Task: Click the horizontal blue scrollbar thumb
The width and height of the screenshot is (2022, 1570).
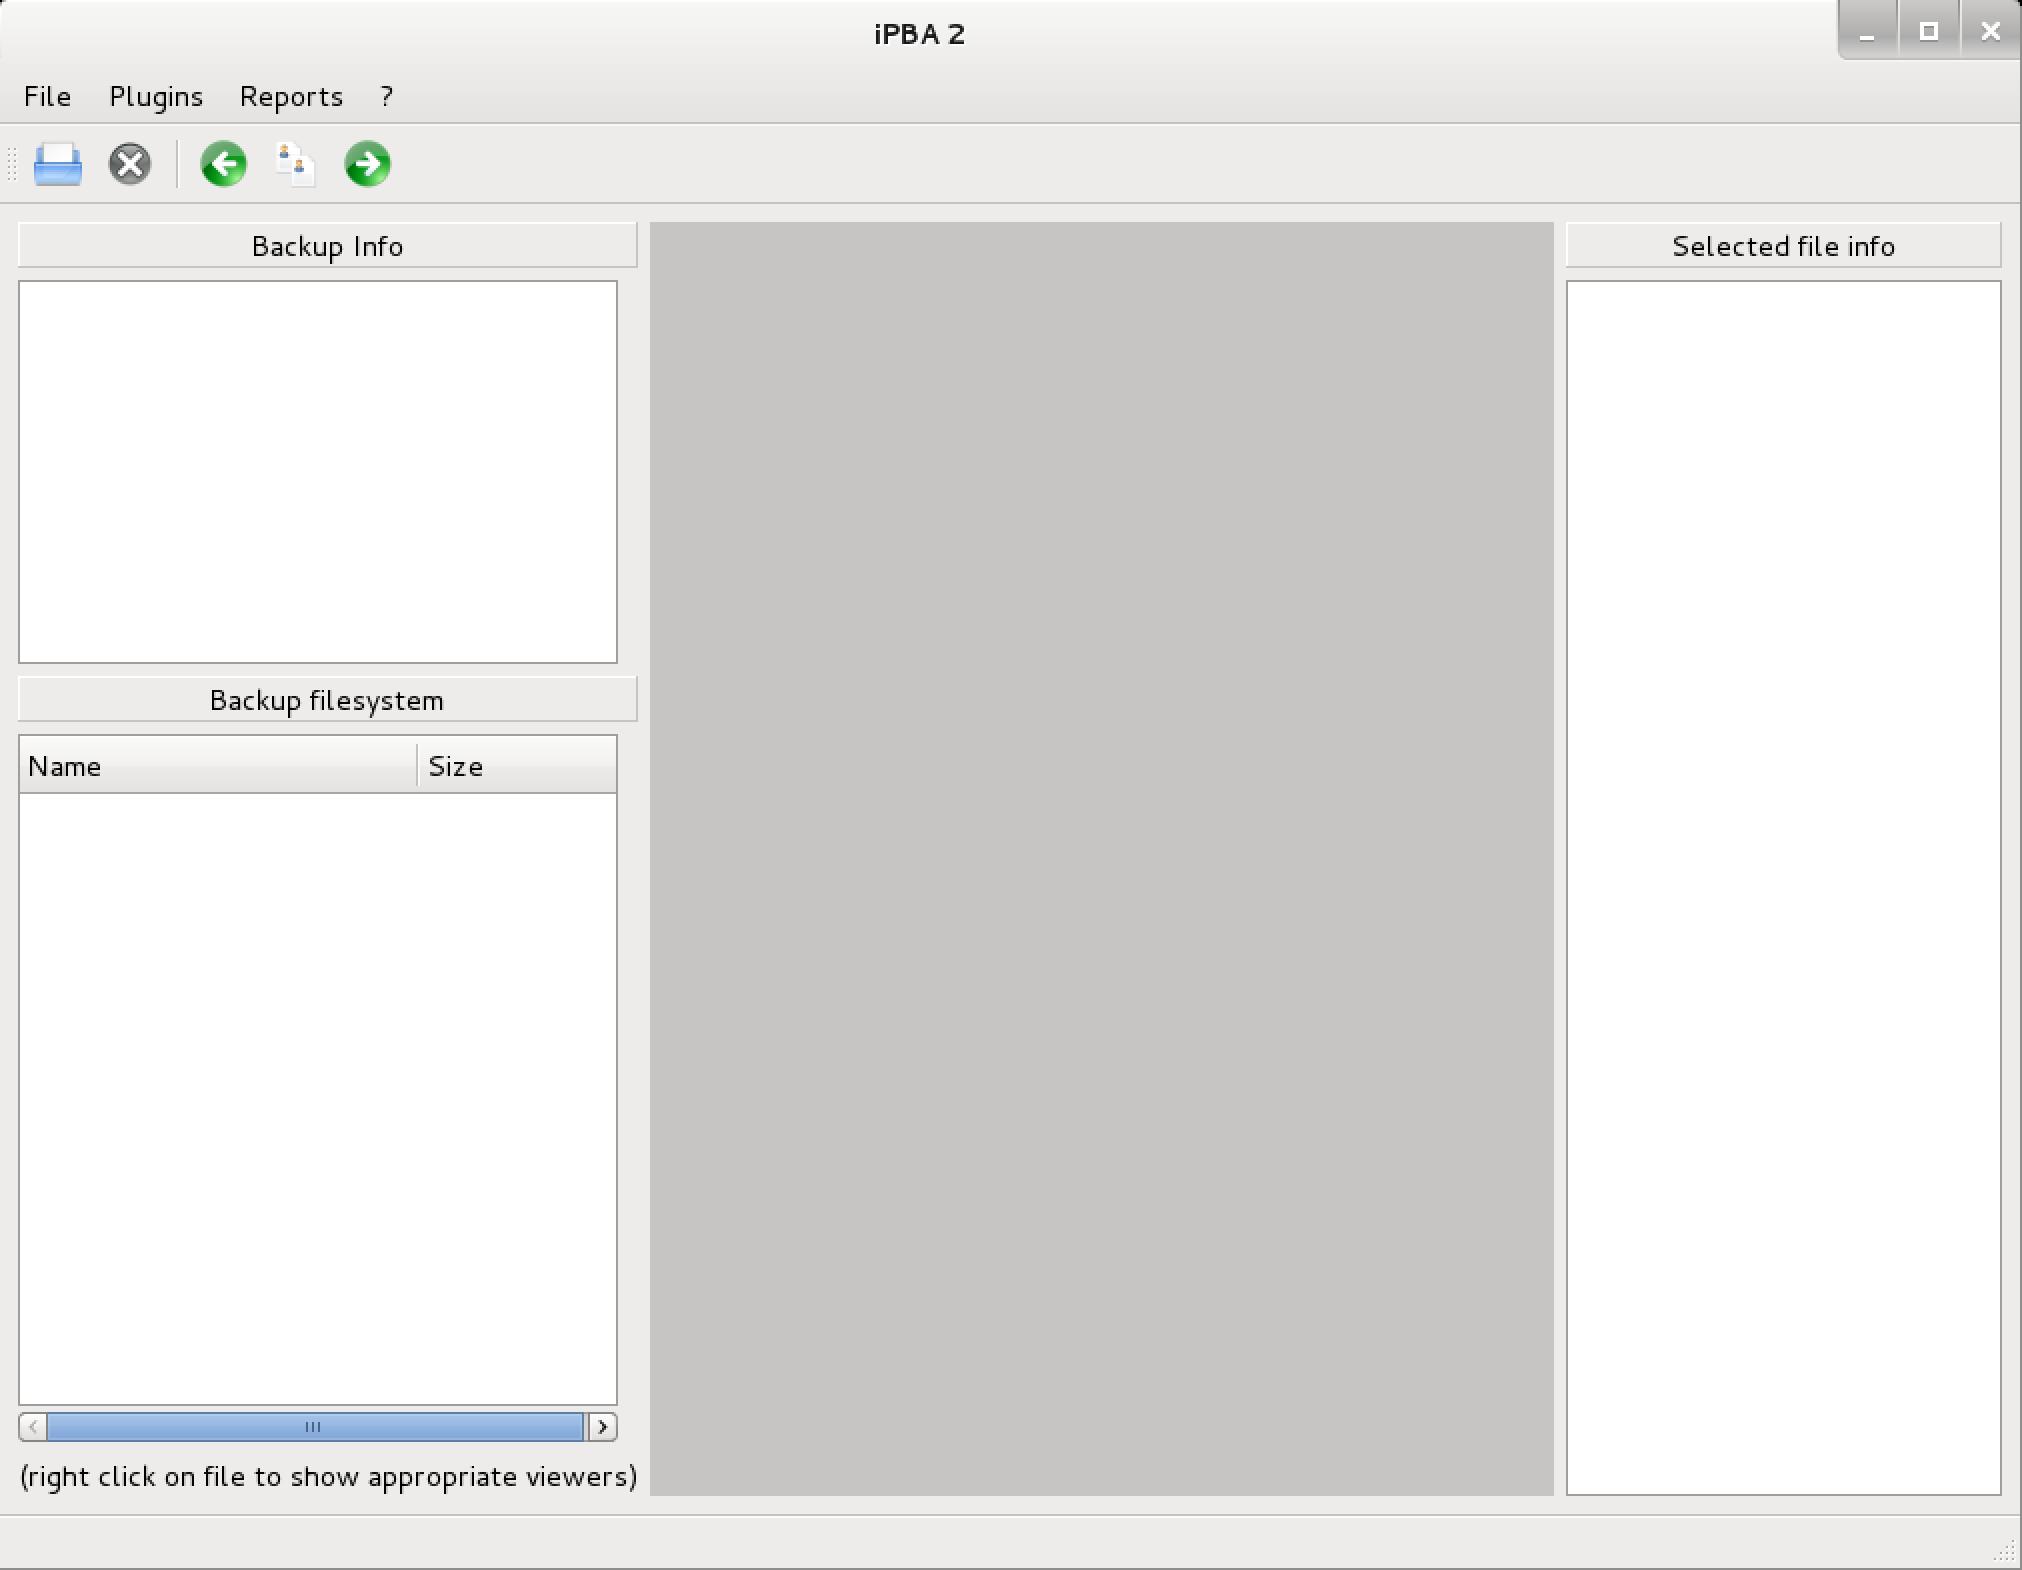Action: 314,1427
